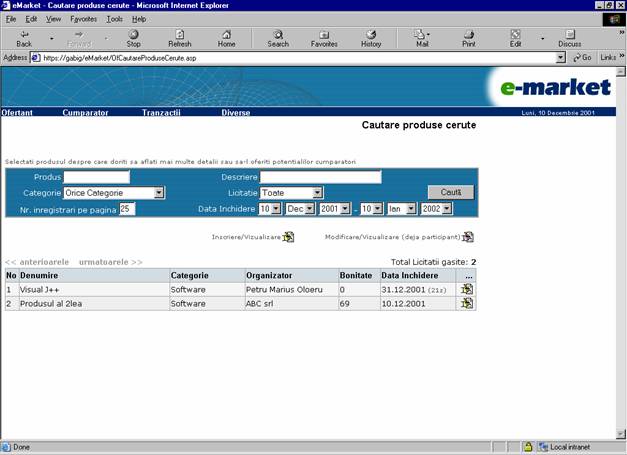Open the Favorites toolbar icon
This screenshot has width=627, height=455.
324,38
